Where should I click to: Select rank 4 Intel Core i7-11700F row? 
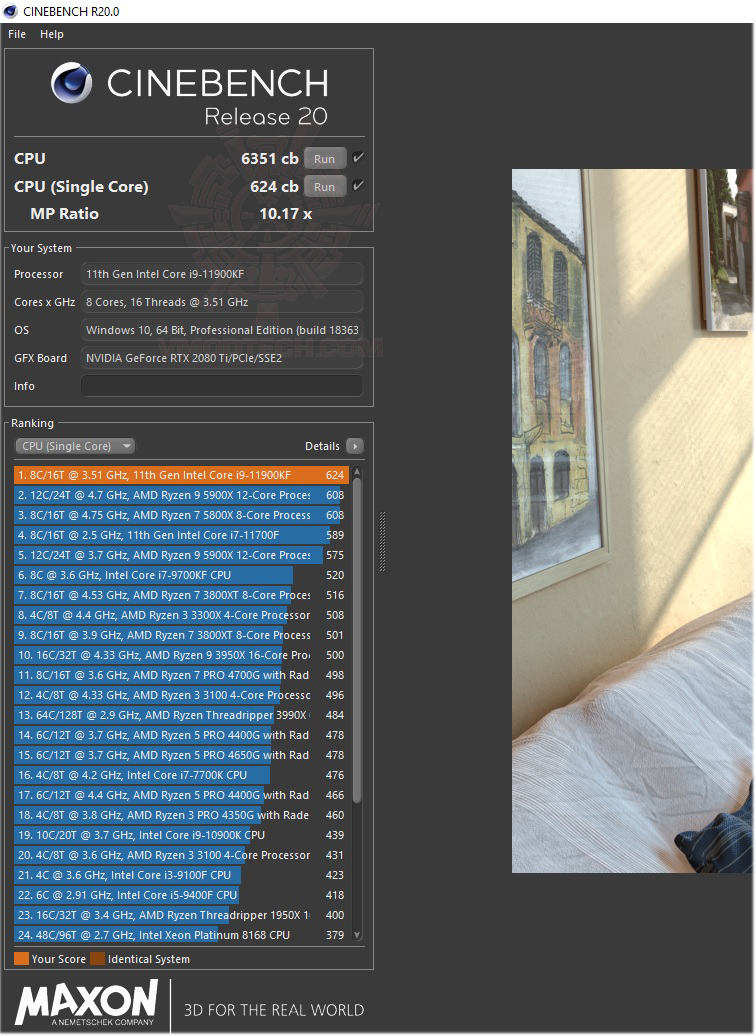(x=181, y=535)
